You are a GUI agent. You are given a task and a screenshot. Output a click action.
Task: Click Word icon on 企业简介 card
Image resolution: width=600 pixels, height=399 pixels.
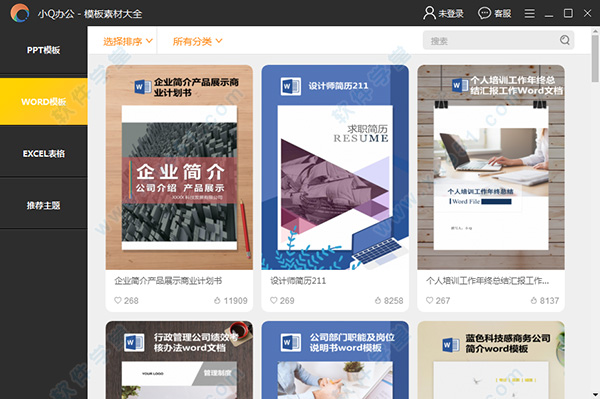tap(143, 87)
